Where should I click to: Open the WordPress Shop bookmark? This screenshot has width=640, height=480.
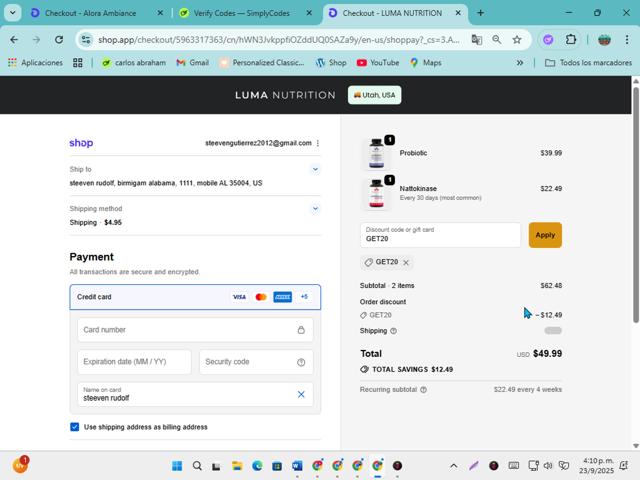(331, 62)
